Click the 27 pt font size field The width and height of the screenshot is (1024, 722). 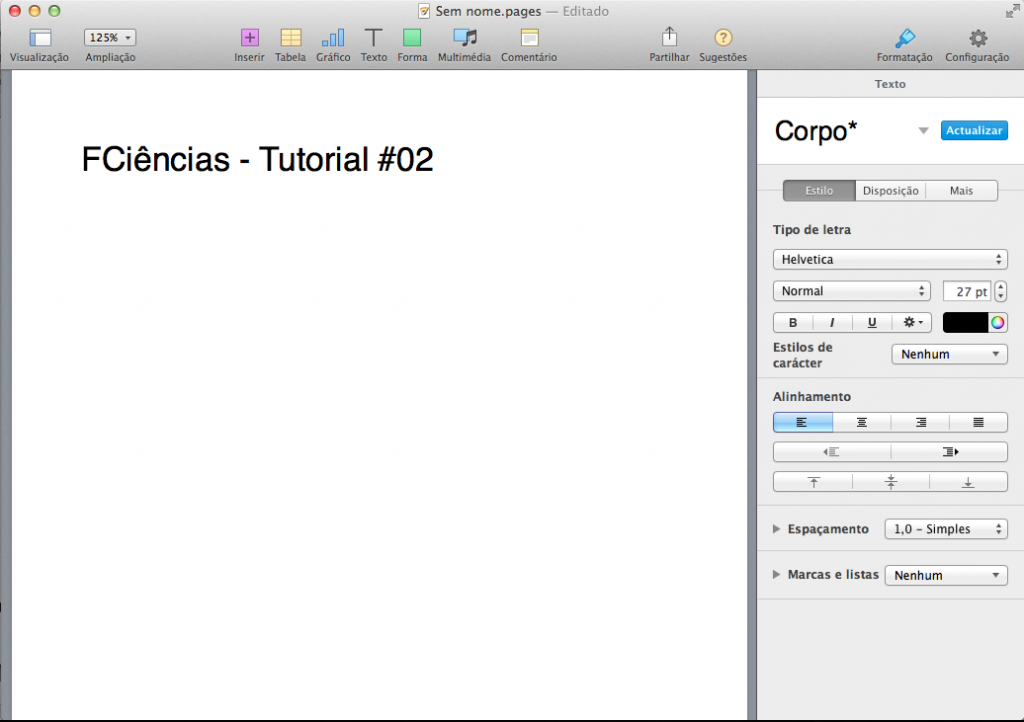pyautogui.click(x=967, y=291)
